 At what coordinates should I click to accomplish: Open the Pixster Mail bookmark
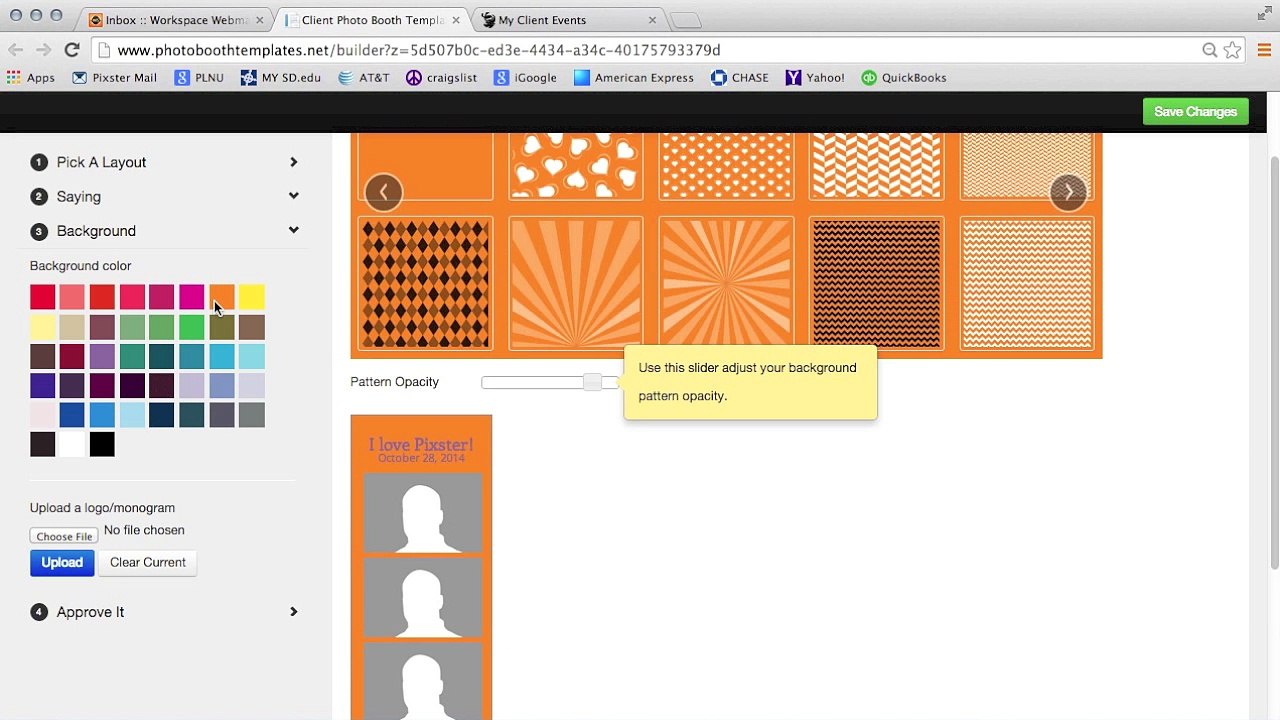[114, 78]
